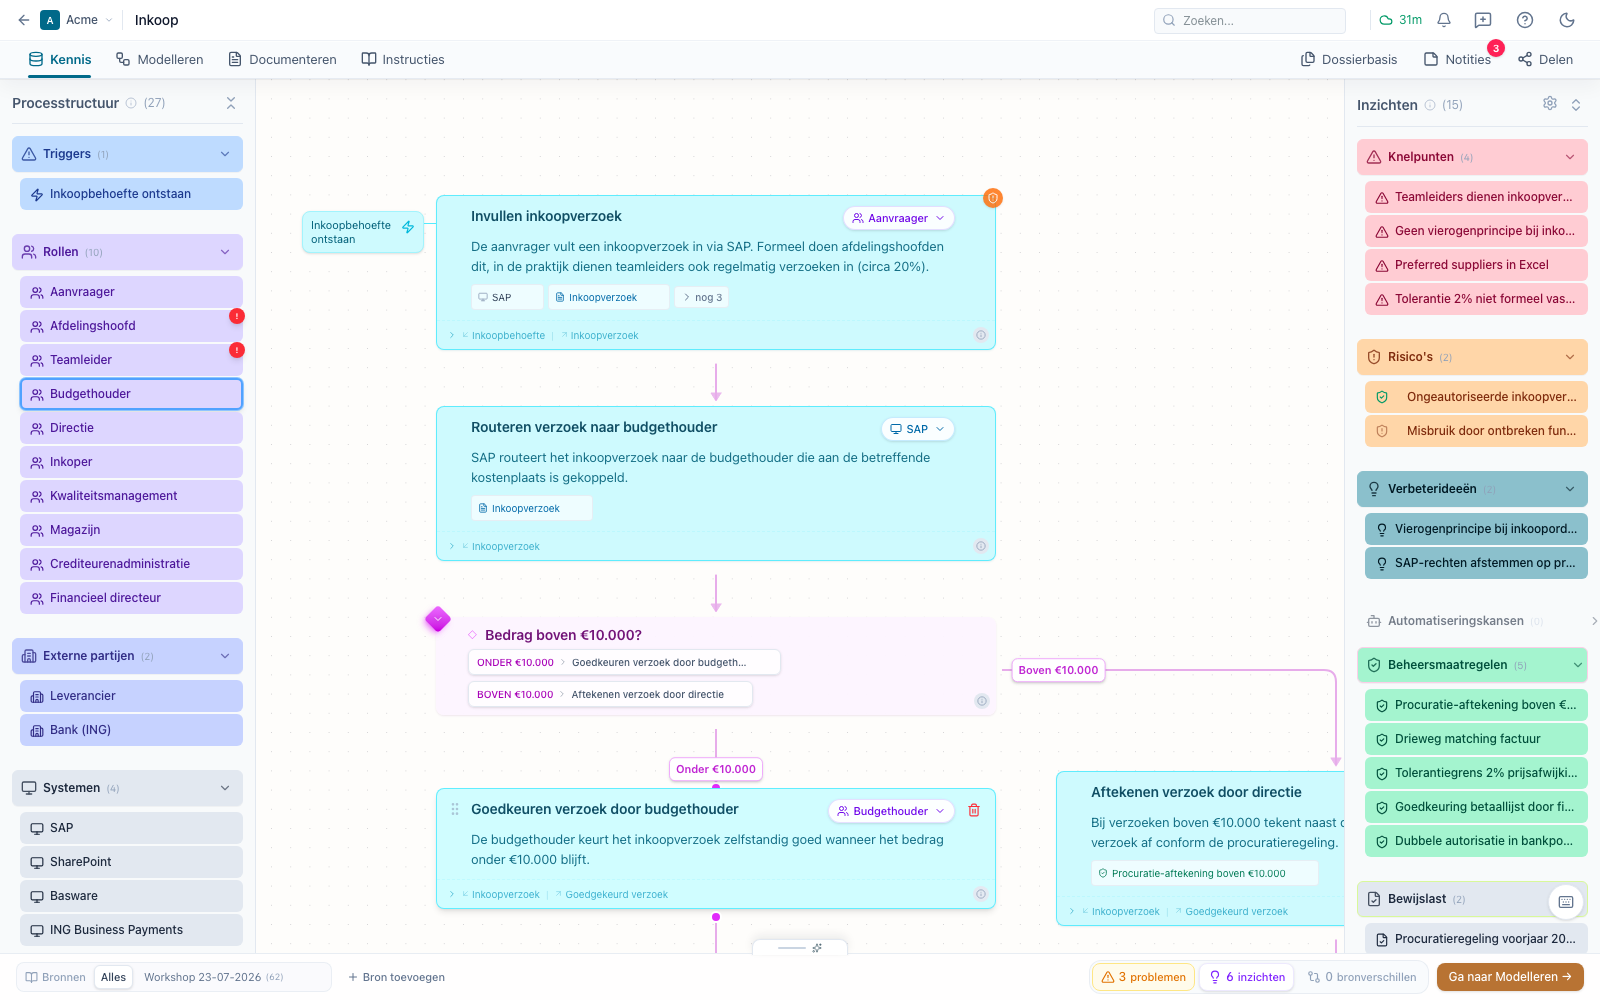Switch to the Documenteren tab
Image resolution: width=1600 pixels, height=1000 pixels.
282,60
